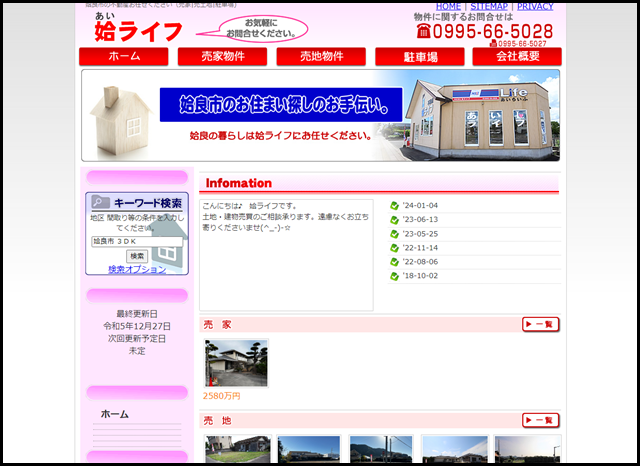Open the ホーム navigation button

[124, 56]
